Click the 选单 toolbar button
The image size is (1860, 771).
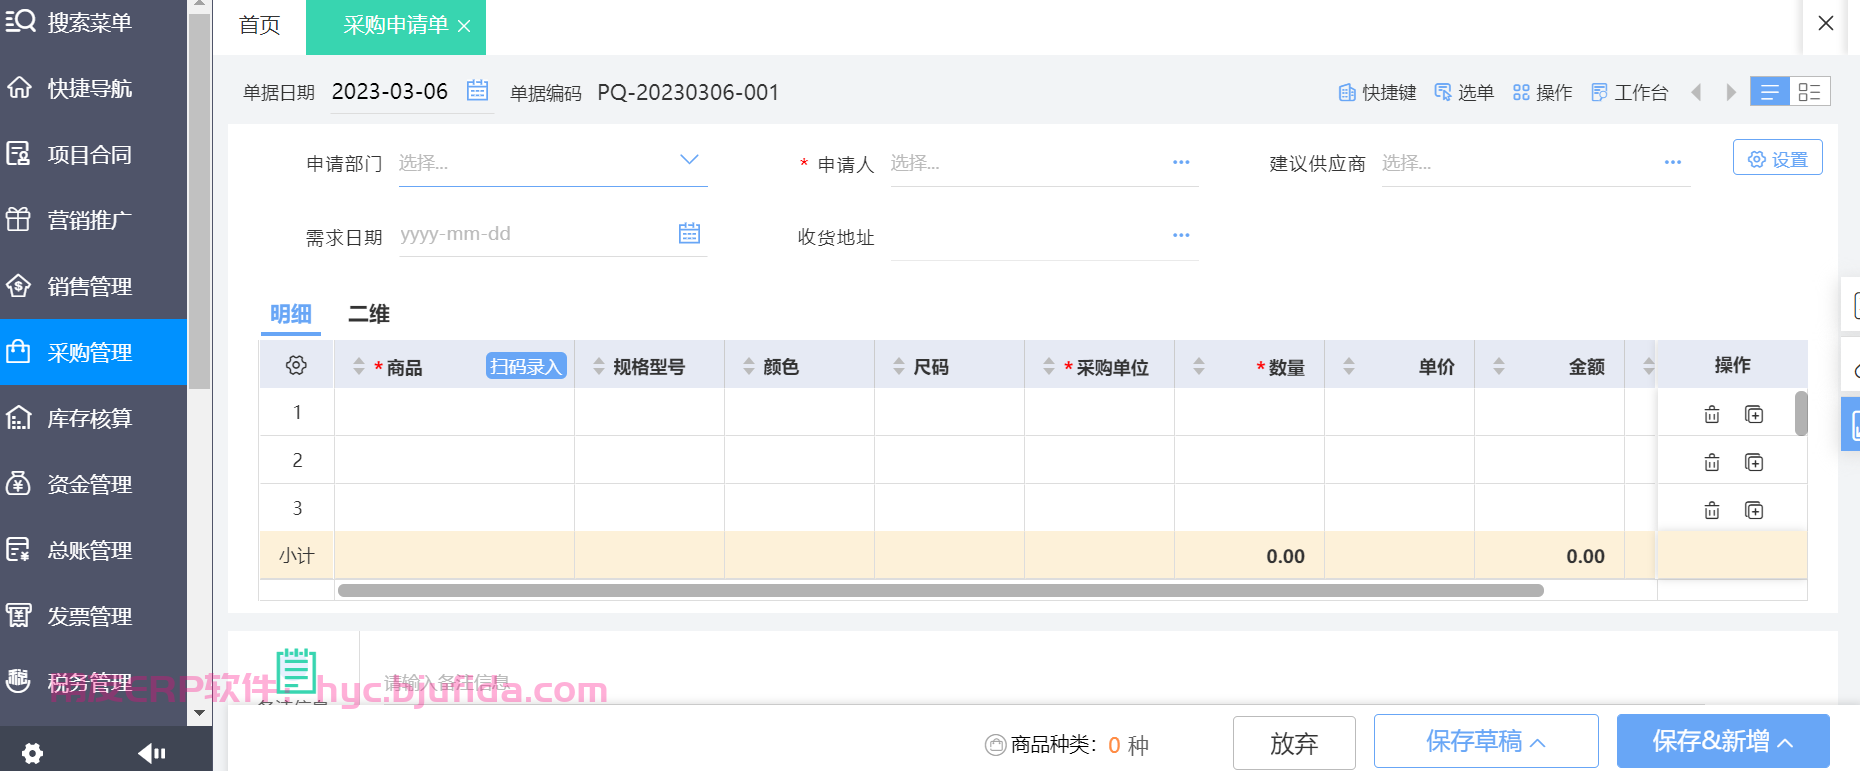[x=1464, y=92]
